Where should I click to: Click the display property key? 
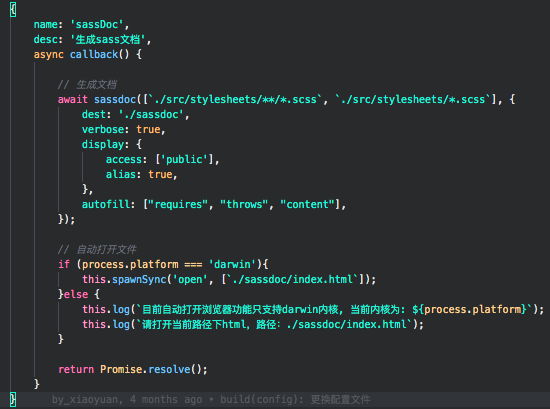tap(102, 145)
